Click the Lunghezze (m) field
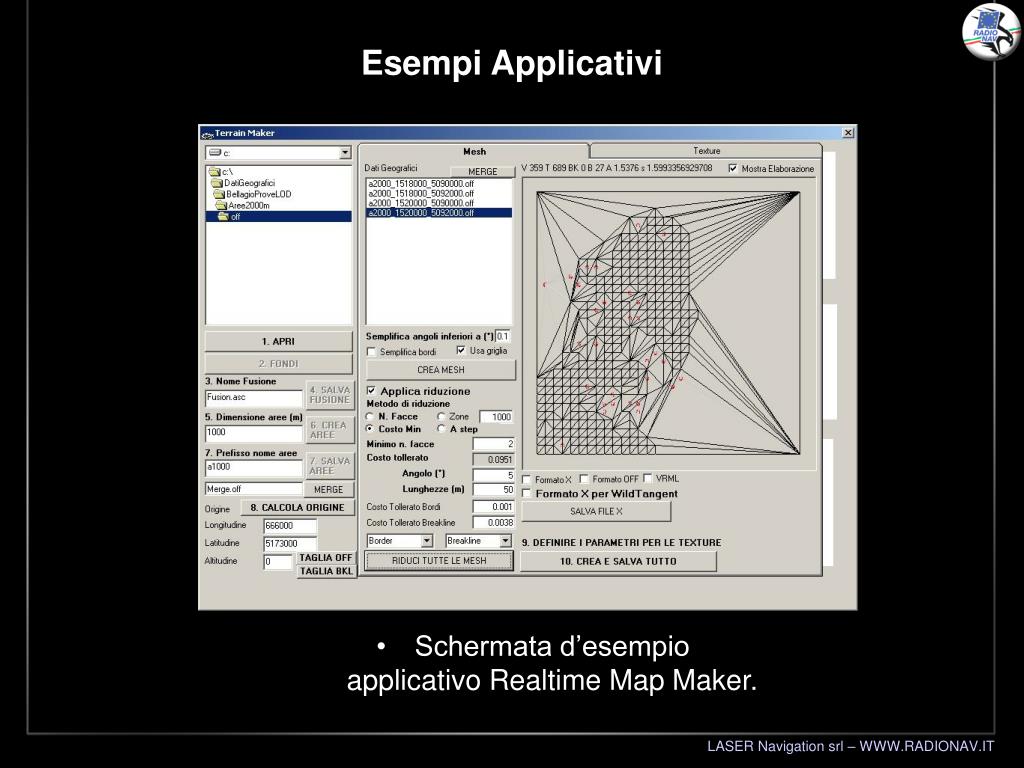This screenshot has height=768, width=1024. 493,490
